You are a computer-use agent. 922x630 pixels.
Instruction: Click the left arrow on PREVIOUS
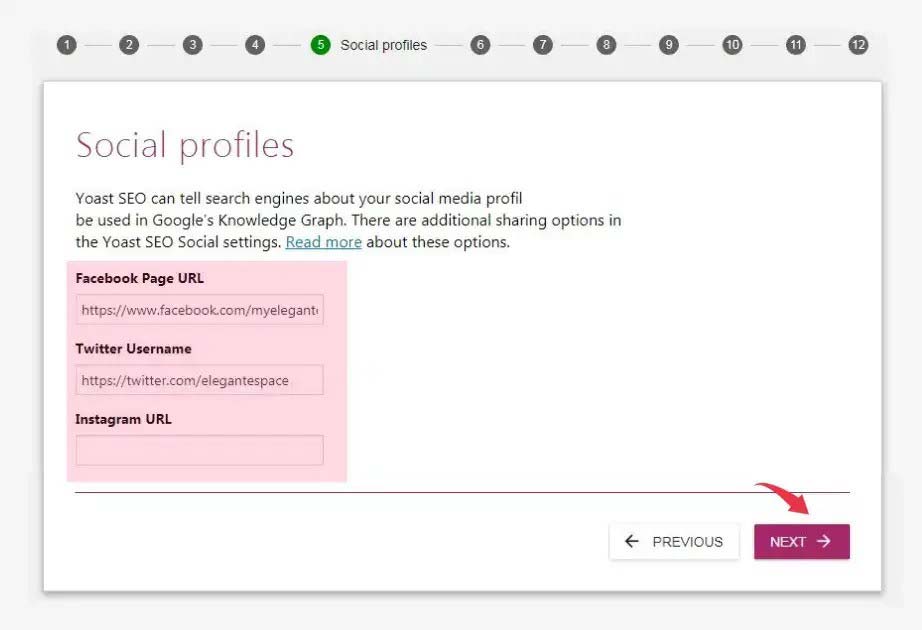(631, 541)
